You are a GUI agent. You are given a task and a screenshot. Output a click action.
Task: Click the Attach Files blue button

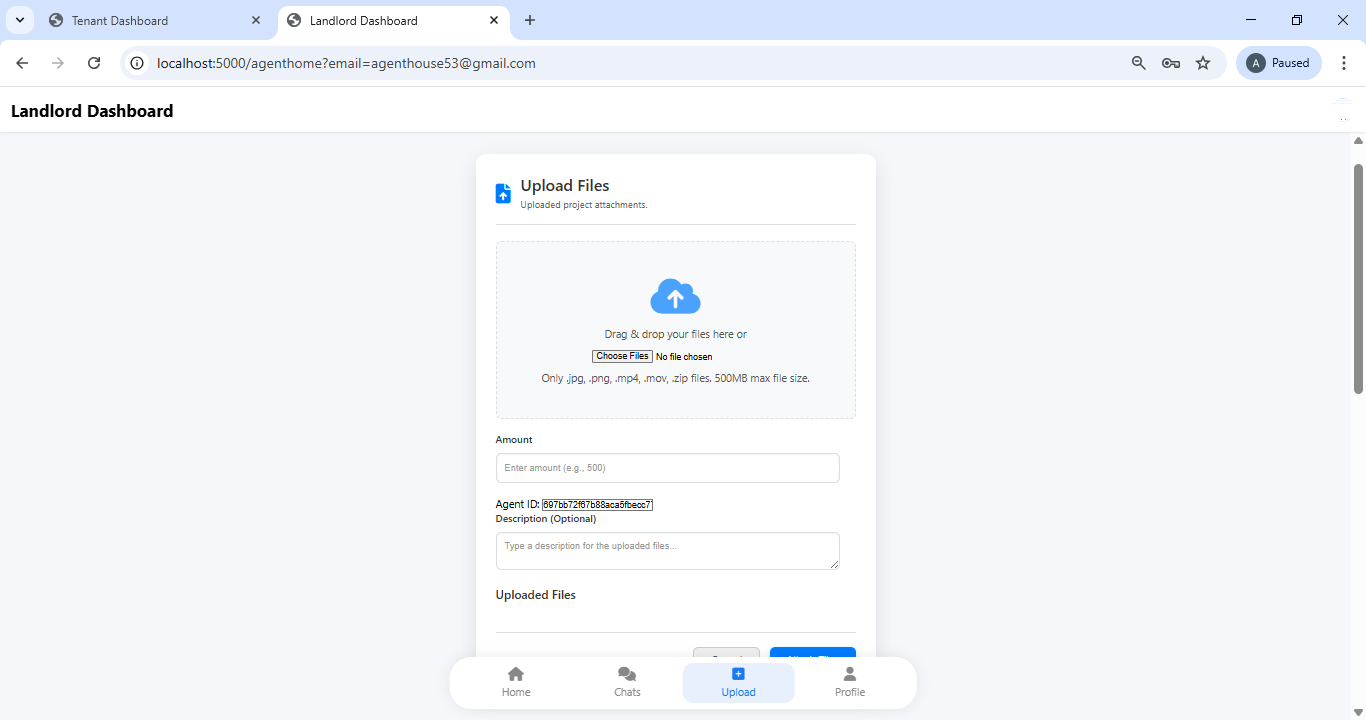[x=812, y=658]
